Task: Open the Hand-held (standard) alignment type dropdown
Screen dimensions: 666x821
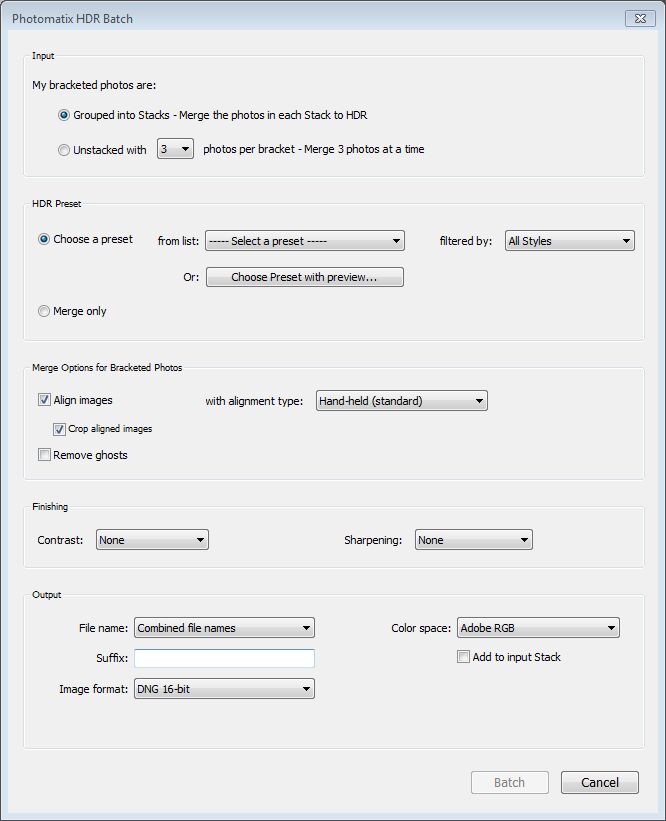Action: (402, 401)
